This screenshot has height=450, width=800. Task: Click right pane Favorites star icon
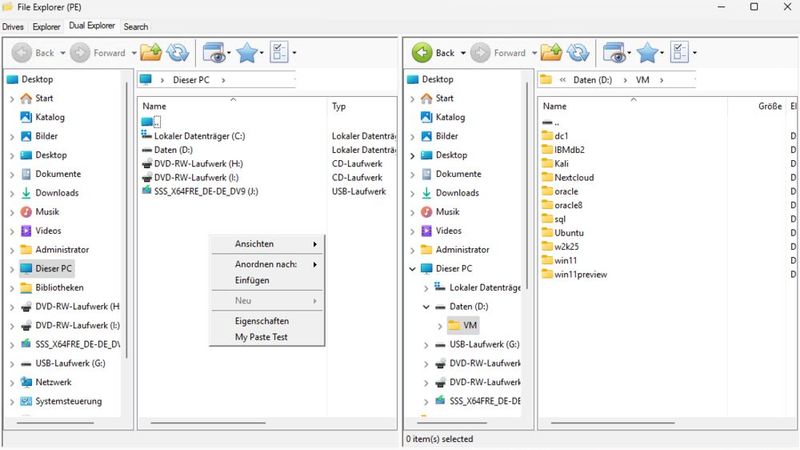(647, 53)
